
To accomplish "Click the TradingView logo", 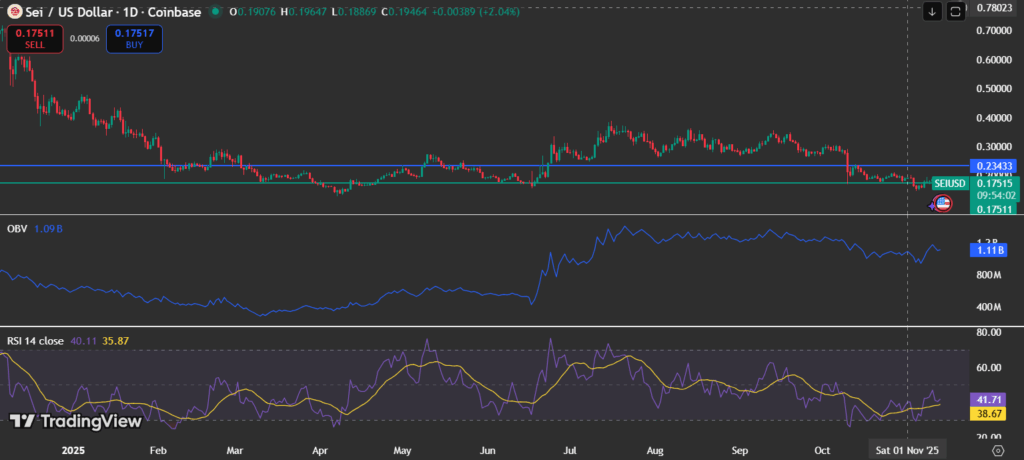I will (x=75, y=421).
